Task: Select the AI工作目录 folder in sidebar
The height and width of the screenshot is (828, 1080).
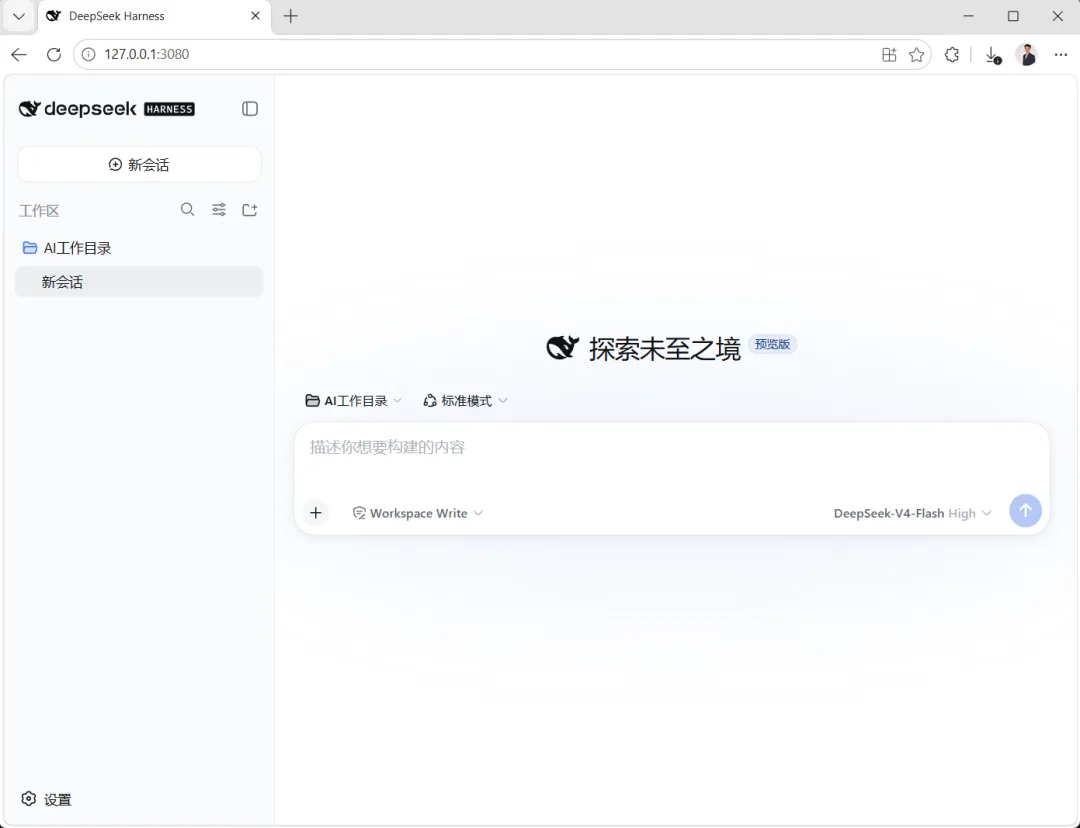Action: pos(139,248)
